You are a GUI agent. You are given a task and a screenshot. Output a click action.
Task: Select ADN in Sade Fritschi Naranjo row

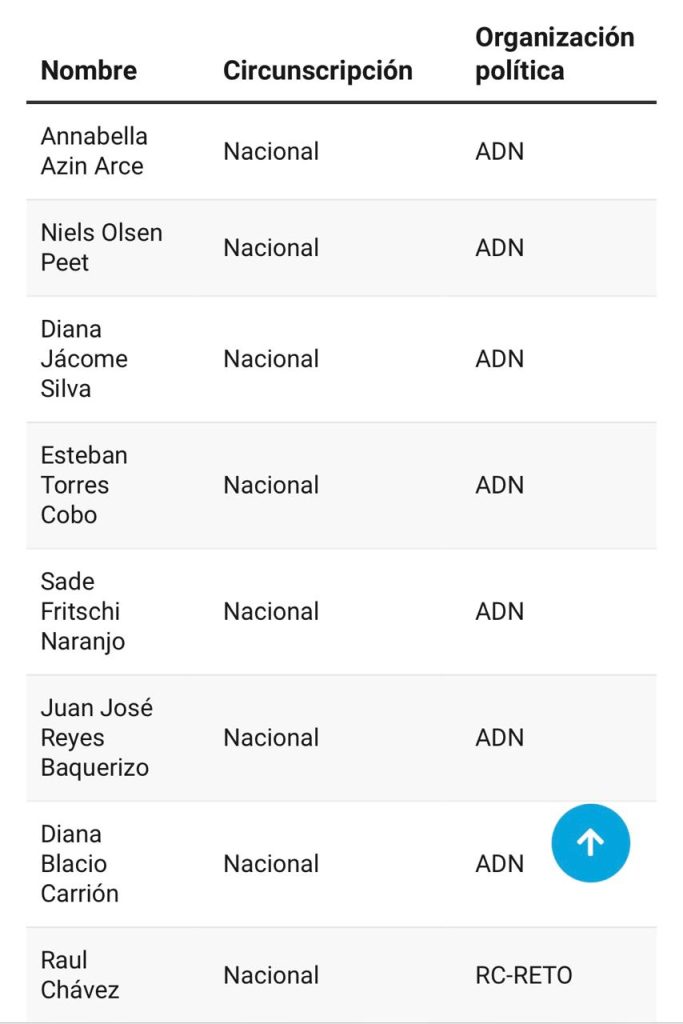coord(500,612)
